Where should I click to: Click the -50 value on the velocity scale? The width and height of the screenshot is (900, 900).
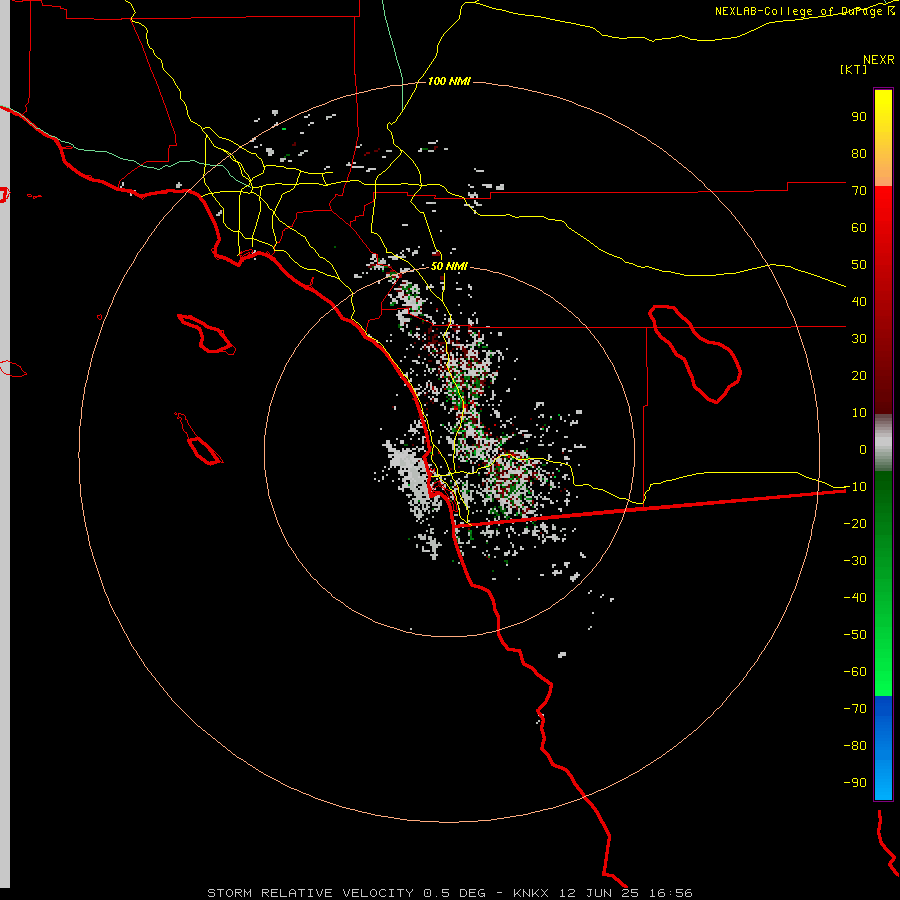[x=855, y=635]
